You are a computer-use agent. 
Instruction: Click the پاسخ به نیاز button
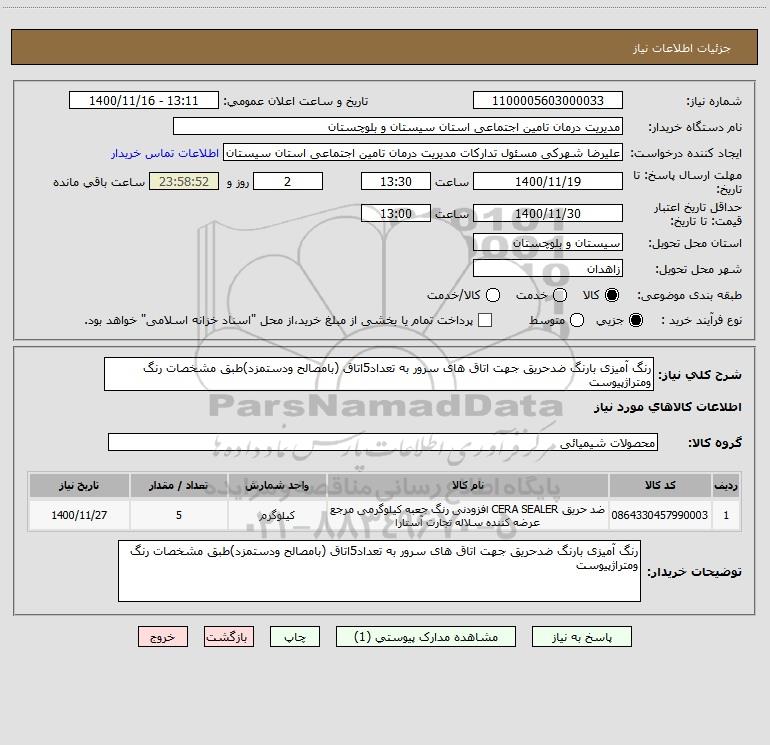pos(582,637)
